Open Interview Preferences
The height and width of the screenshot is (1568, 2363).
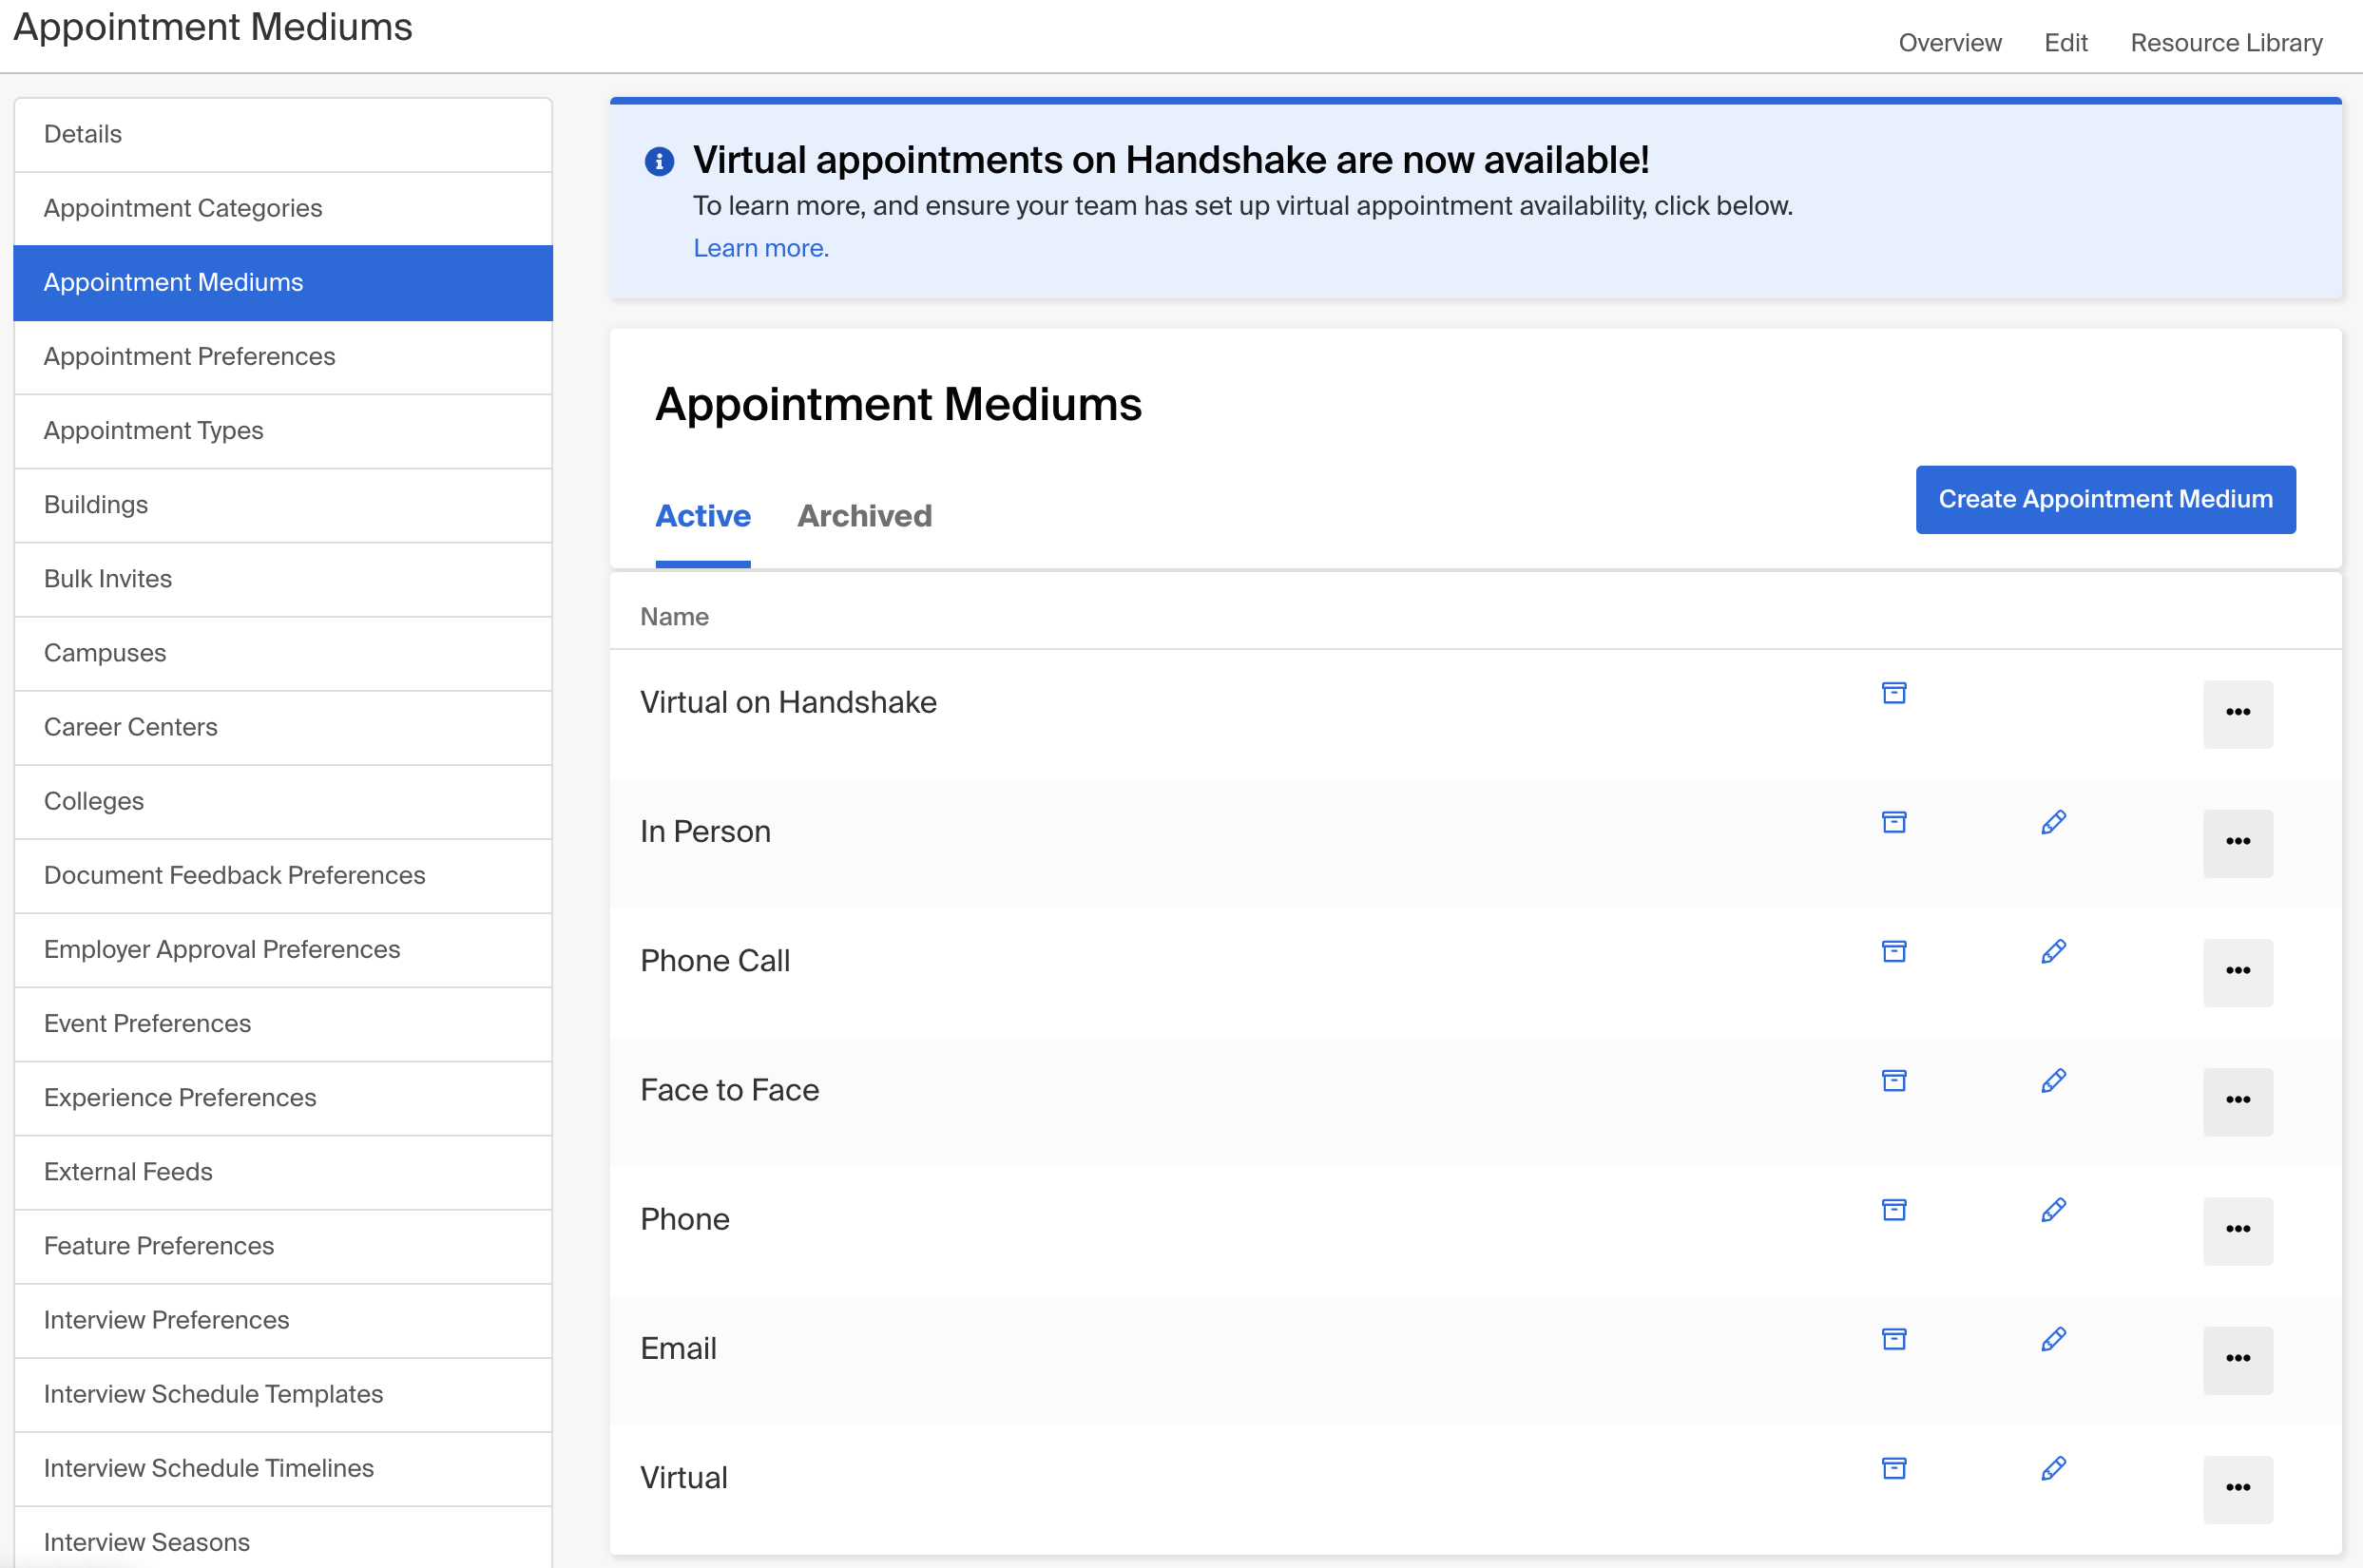[x=283, y=1320]
